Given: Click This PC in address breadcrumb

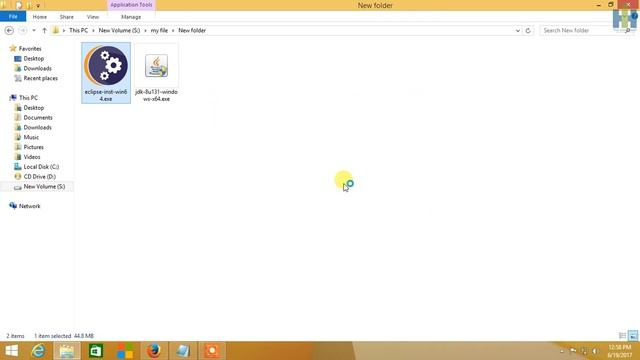Looking at the screenshot, I should (x=78, y=31).
